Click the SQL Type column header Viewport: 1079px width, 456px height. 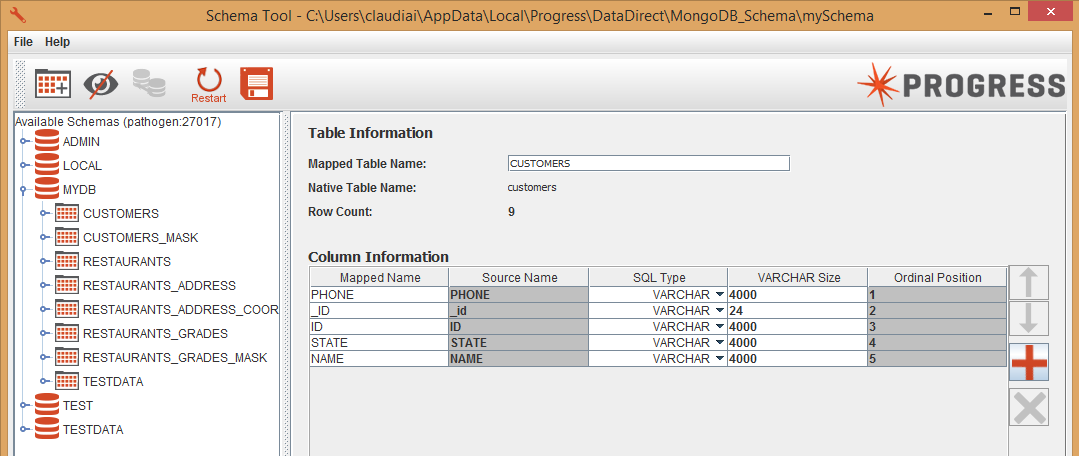click(659, 277)
